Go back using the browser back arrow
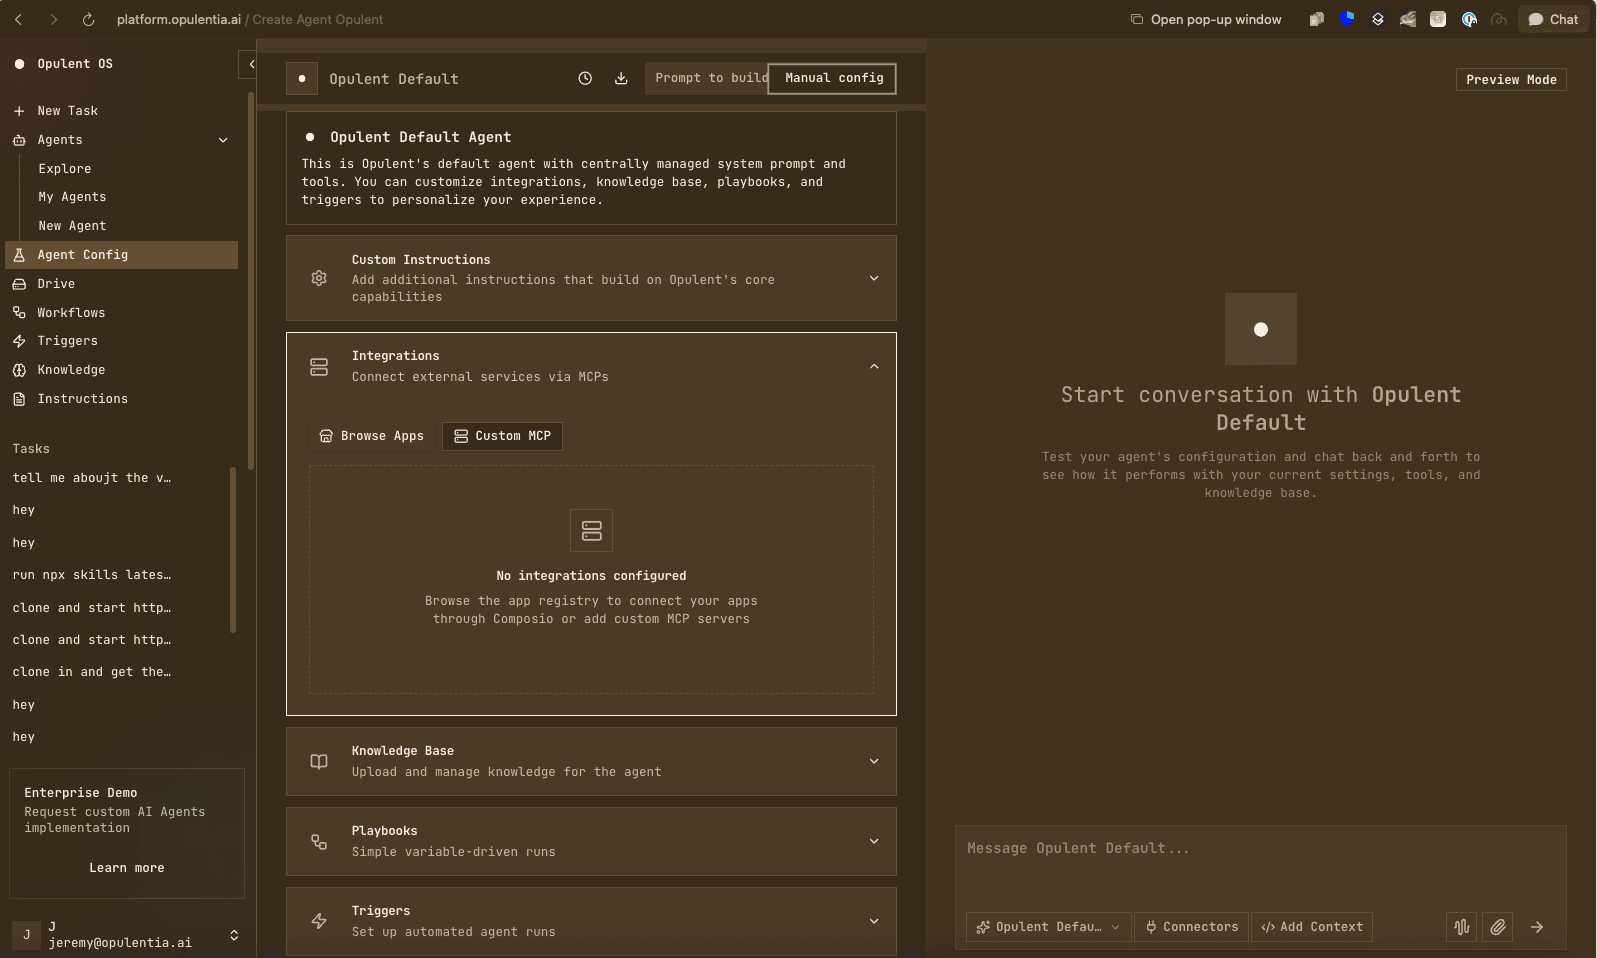 (x=19, y=19)
